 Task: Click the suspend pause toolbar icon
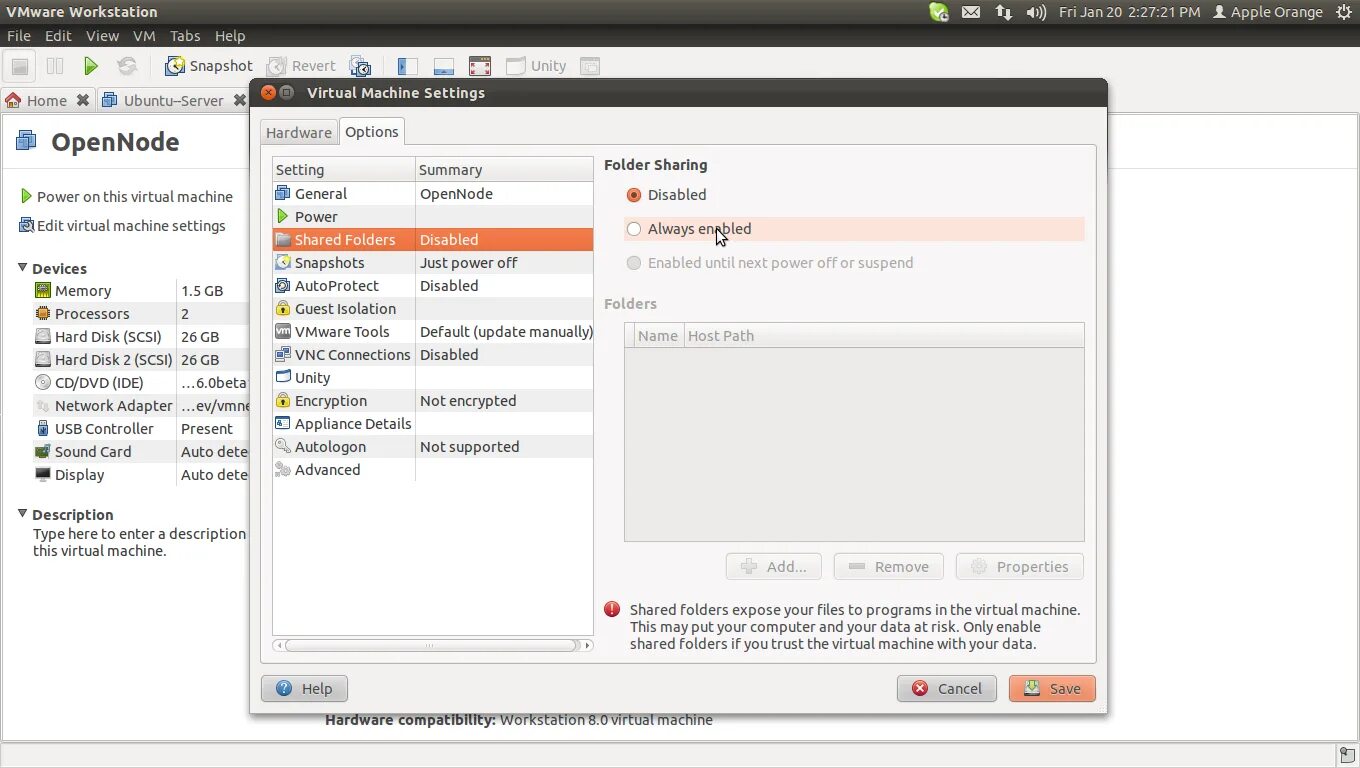[x=55, y=66]
